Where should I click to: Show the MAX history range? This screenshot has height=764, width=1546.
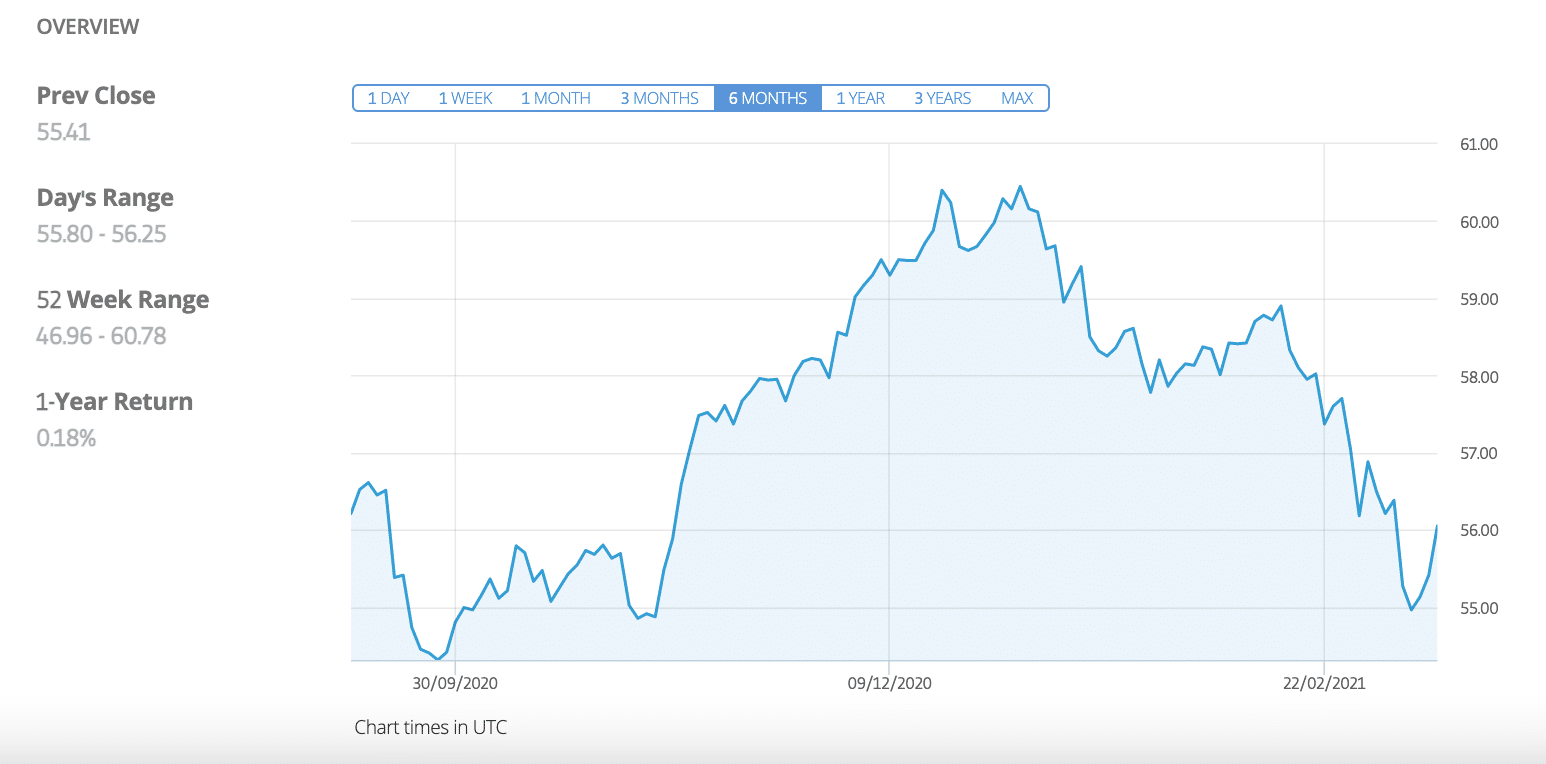tap(1017, 98)
